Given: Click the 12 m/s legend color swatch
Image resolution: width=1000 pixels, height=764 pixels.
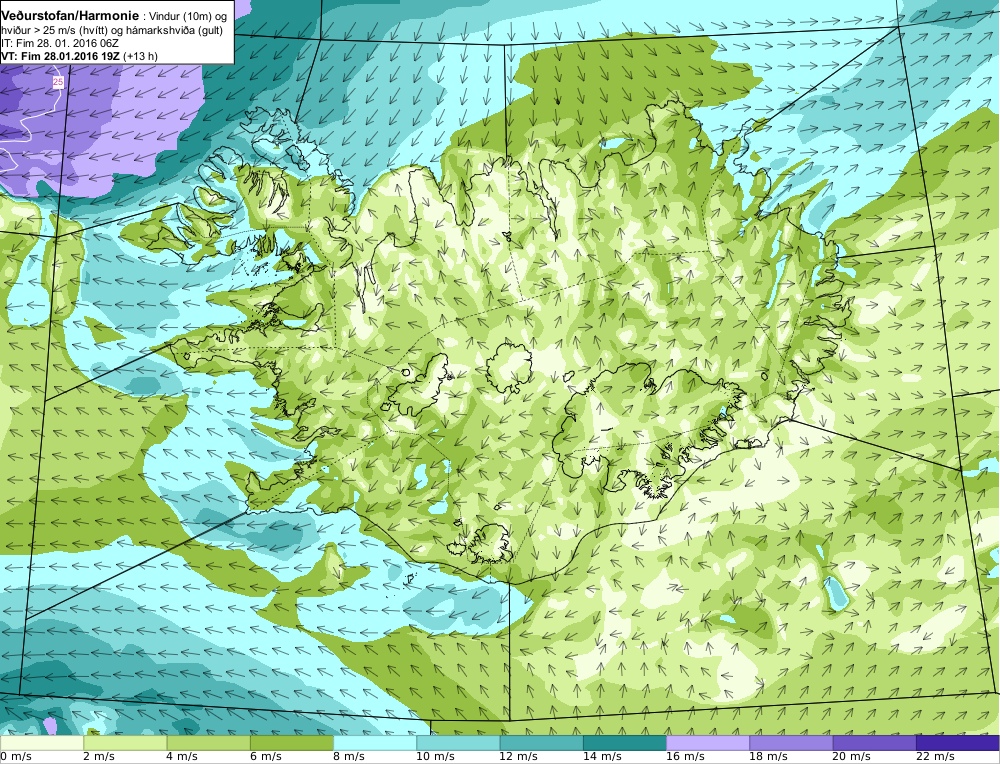Looking at the screenshot, I should (541, 743).
